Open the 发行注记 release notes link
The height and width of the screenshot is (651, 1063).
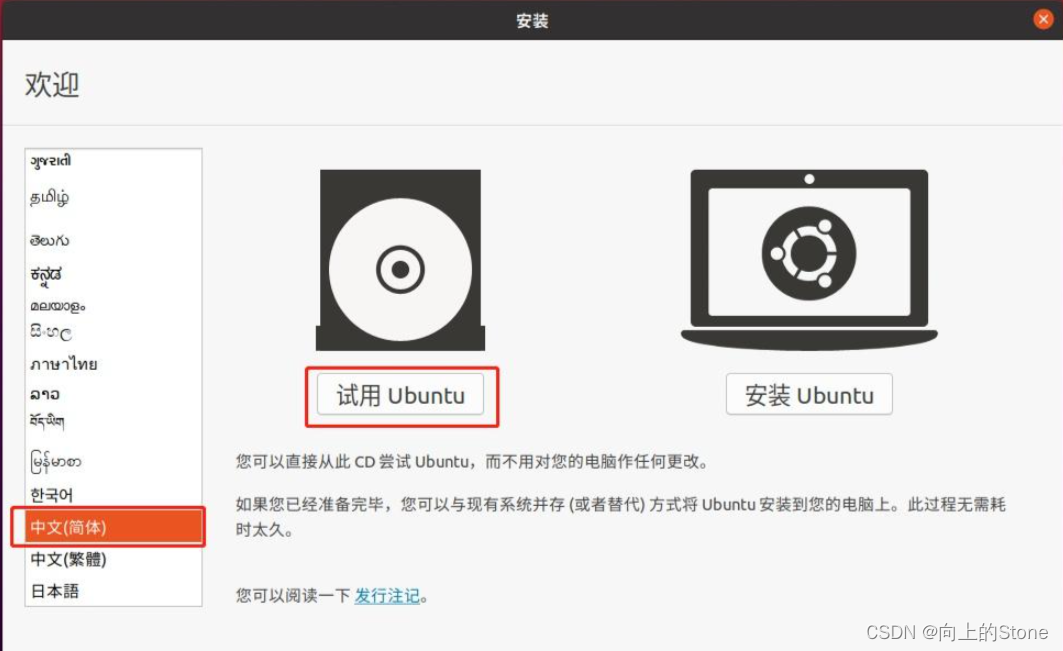point(387,595)
